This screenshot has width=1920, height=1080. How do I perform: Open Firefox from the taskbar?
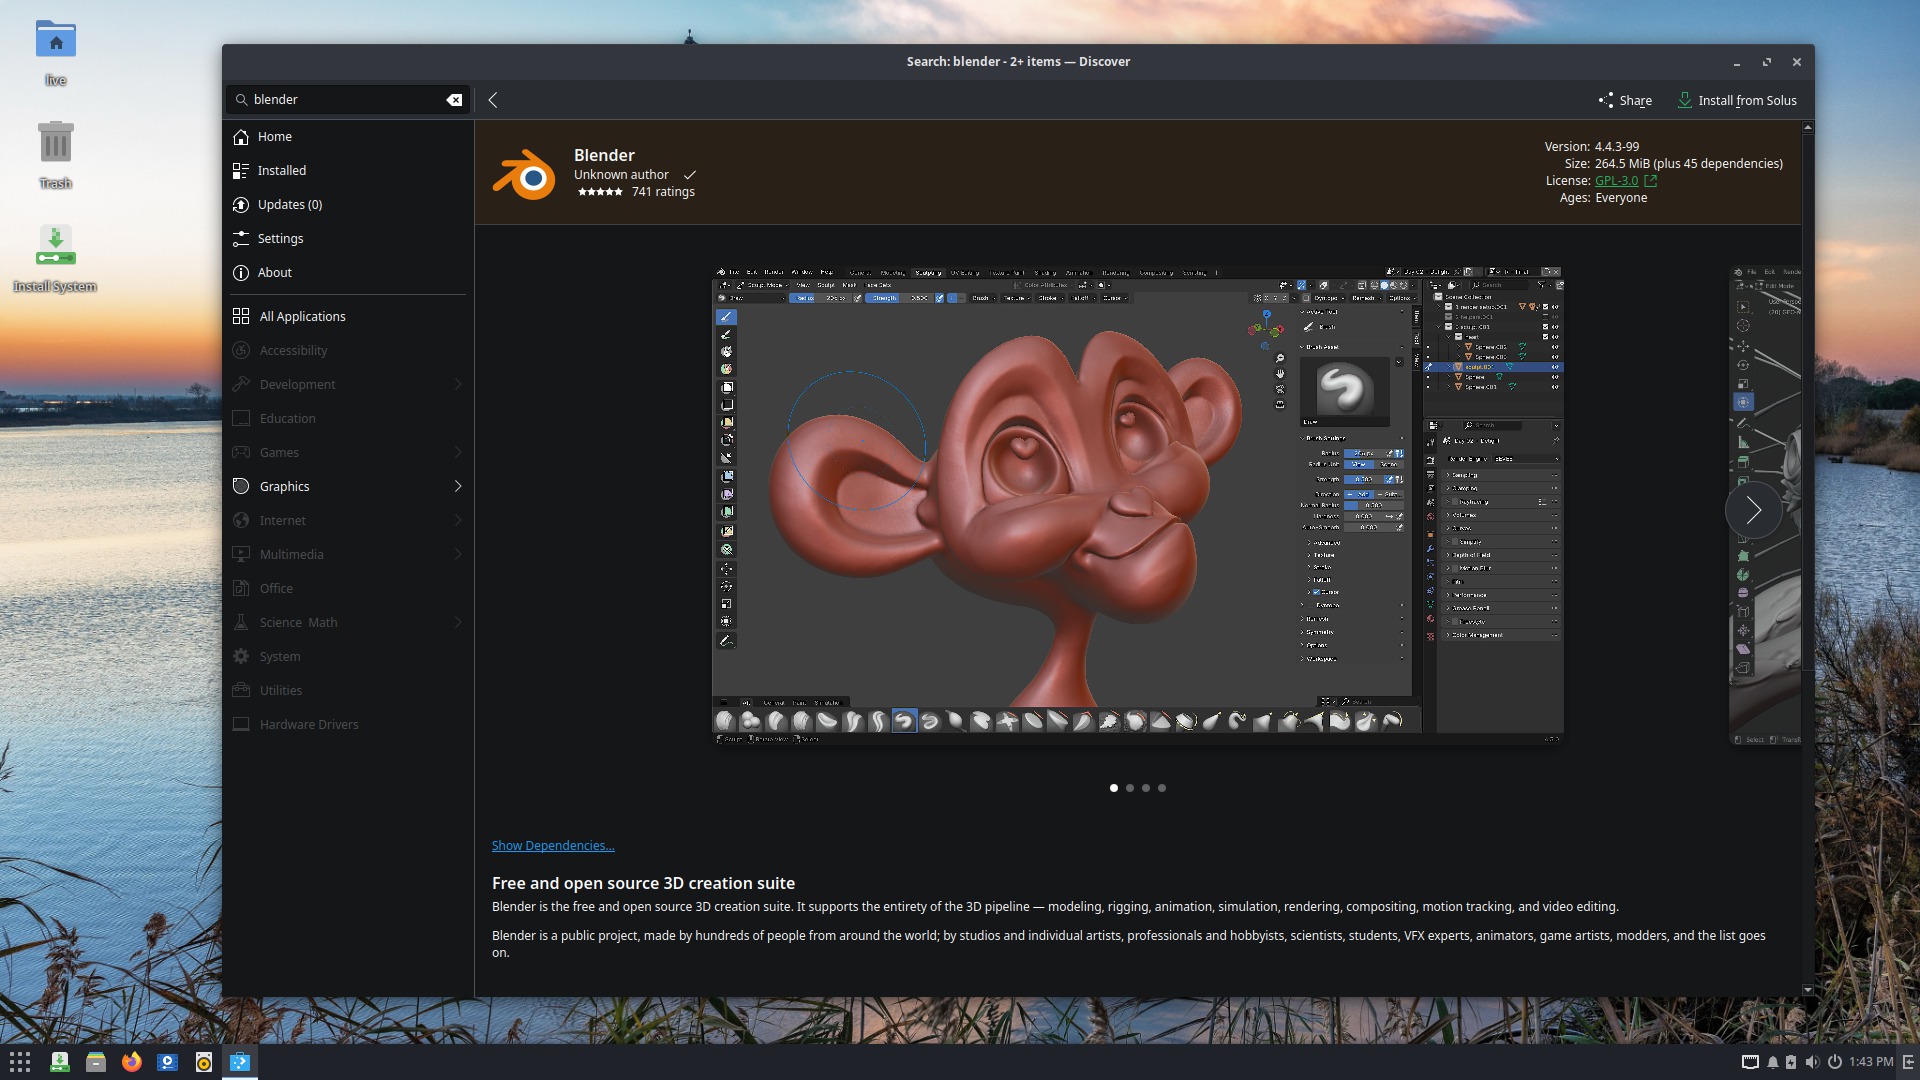(x=132, y=1062)
